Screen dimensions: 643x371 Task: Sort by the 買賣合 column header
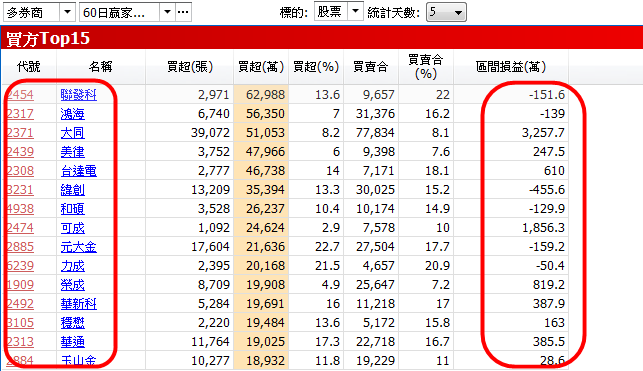(x=371, y=66)
